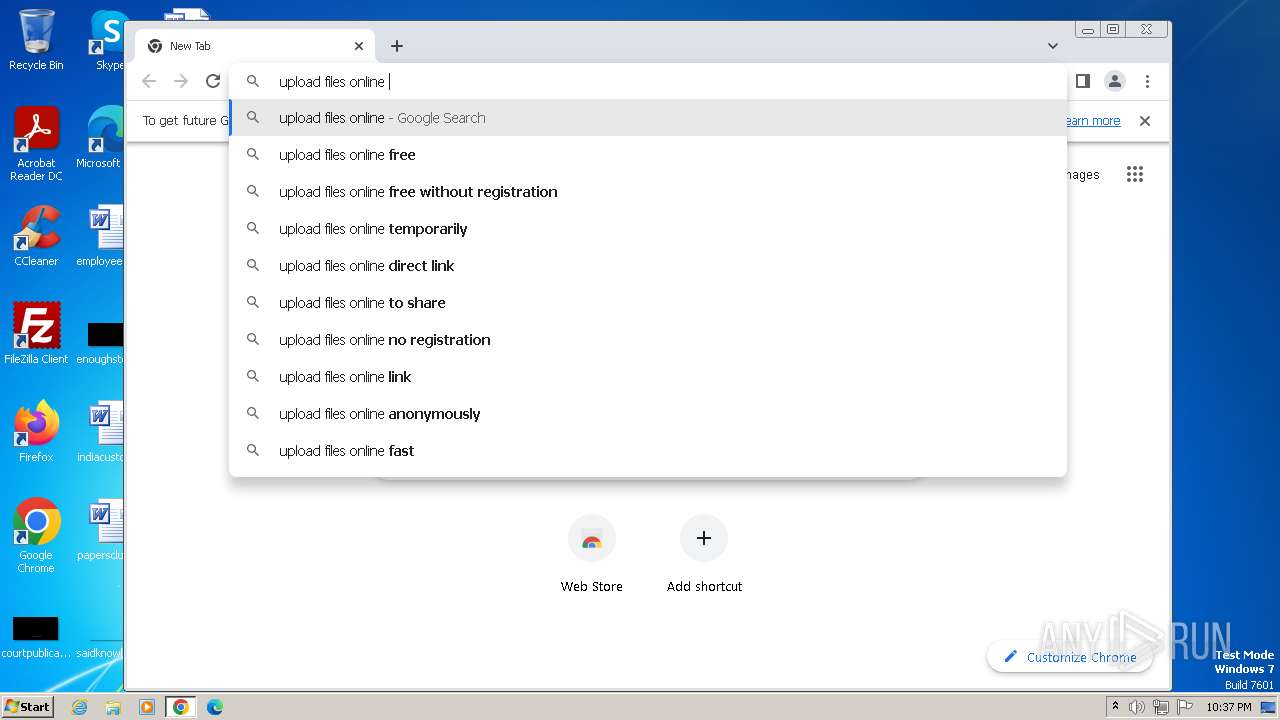Switch to Chrome in the taskbar
Screen dimensions: 1280x720
click(x=181, y=707)
